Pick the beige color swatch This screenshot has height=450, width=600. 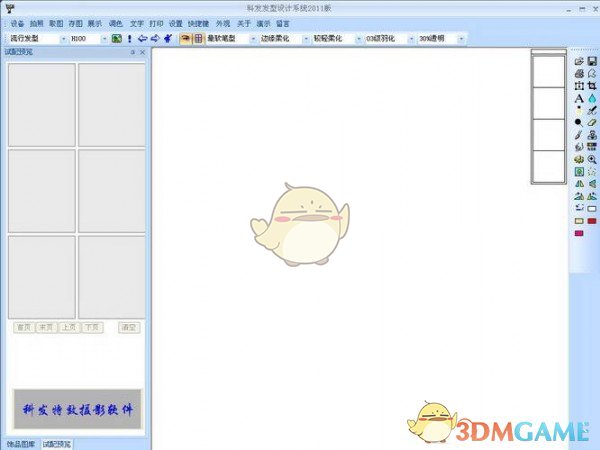[x=579, y=221]
